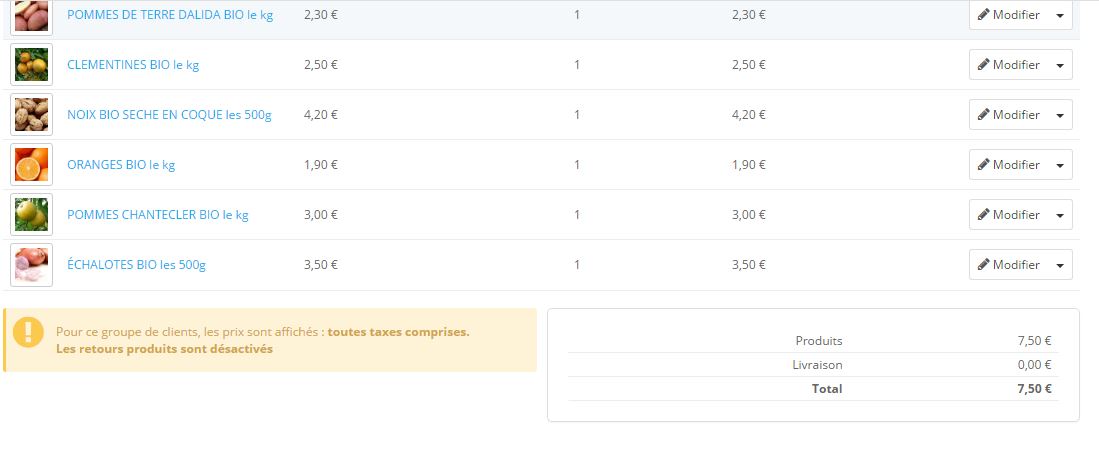Open the walnuts product thumbnail image

31,115
